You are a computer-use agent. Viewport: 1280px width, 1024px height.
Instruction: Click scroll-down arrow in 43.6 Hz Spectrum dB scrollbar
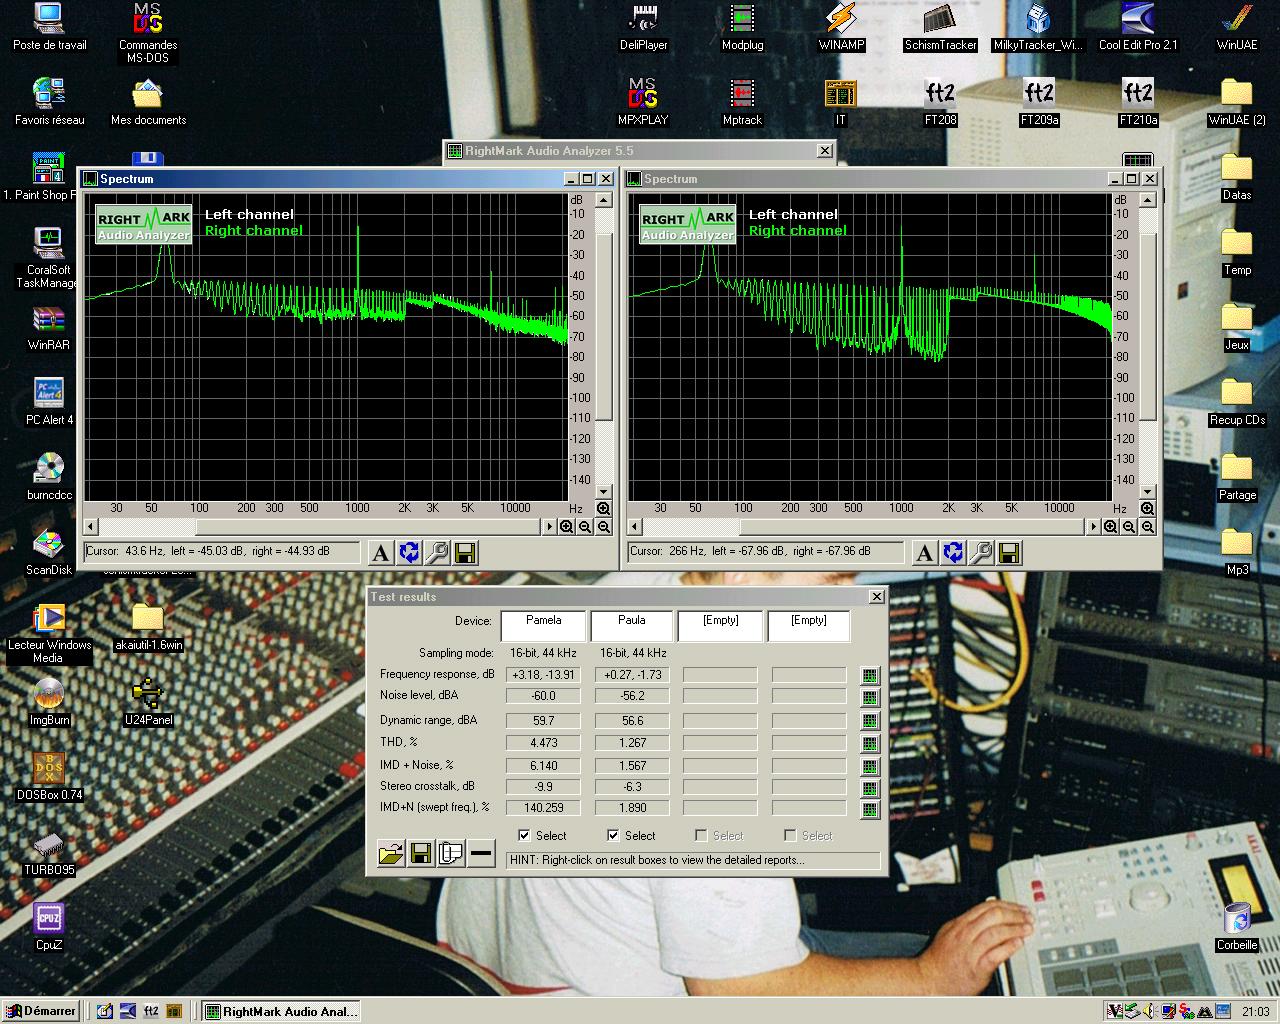[604, 492]
